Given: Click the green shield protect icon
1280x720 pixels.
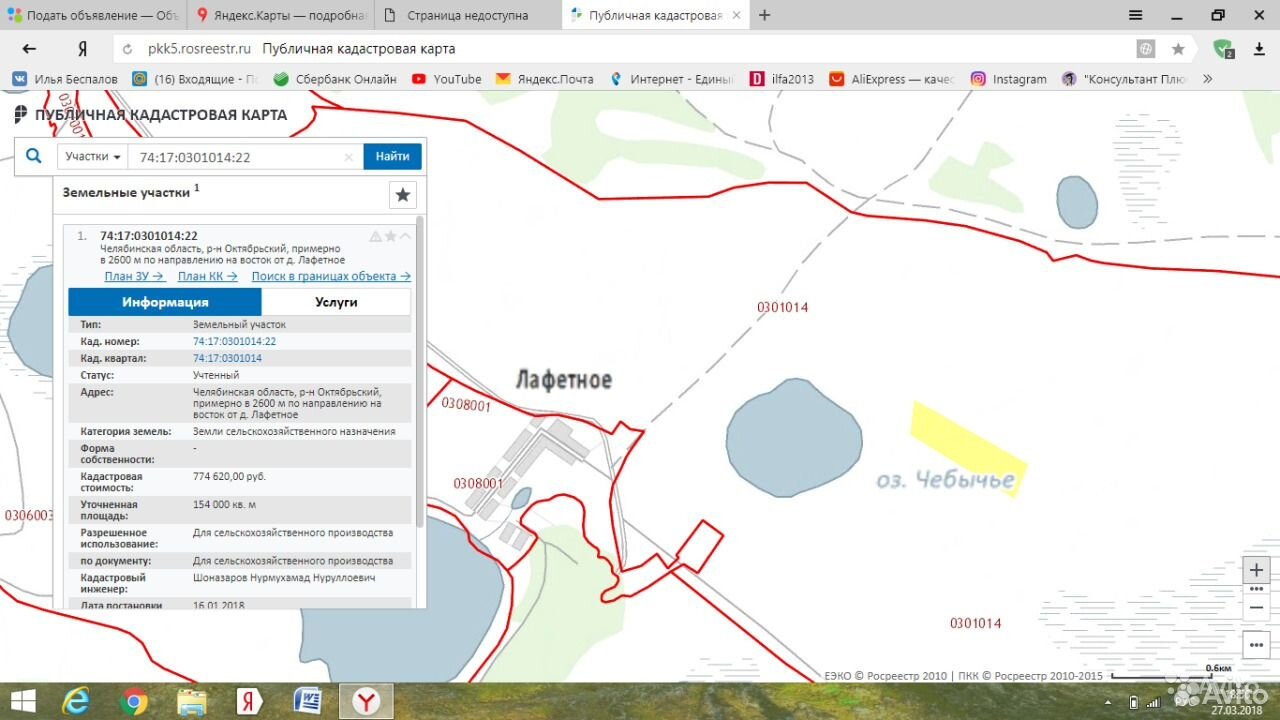Looking at the screenshot, I should point(1222,48).
